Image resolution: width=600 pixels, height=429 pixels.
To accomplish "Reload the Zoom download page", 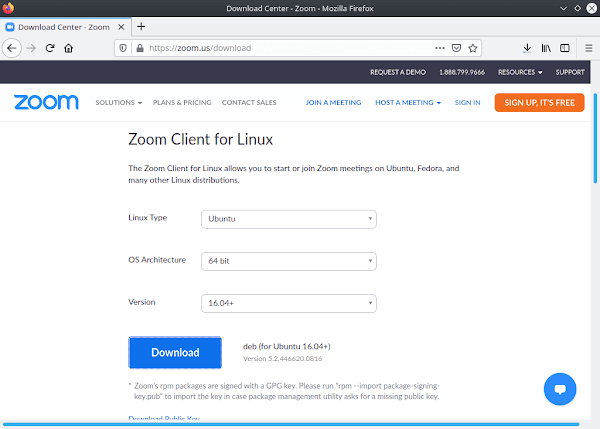I will (50, 48).
